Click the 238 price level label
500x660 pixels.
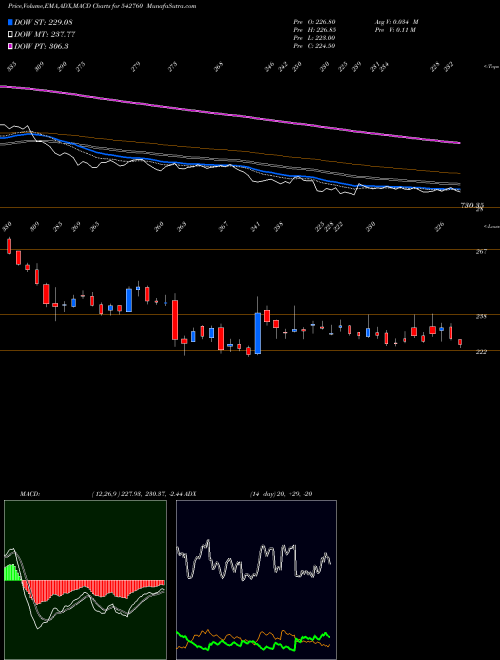click(x=481, y=317)
